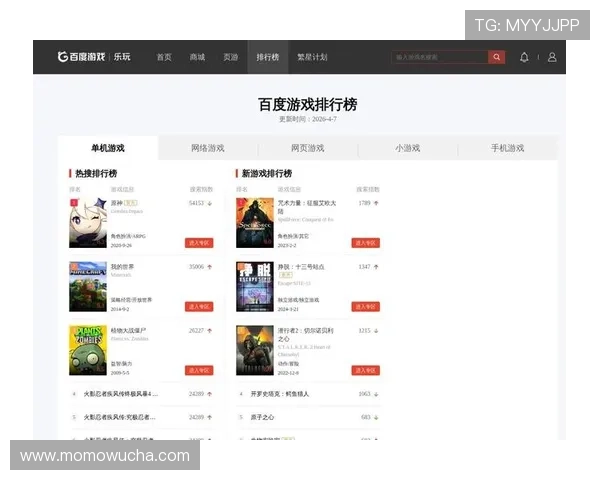Click the search index value 54153
The image size is (600, 480).
tap(197, 203)
